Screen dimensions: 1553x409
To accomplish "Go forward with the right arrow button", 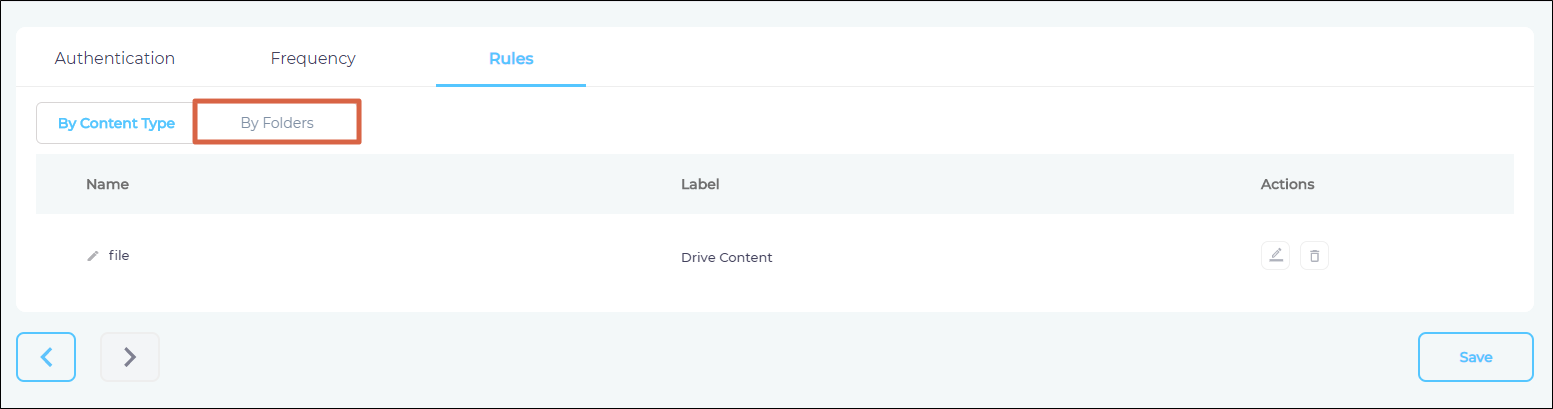I will pyautogui.click(x=130, y=357).
